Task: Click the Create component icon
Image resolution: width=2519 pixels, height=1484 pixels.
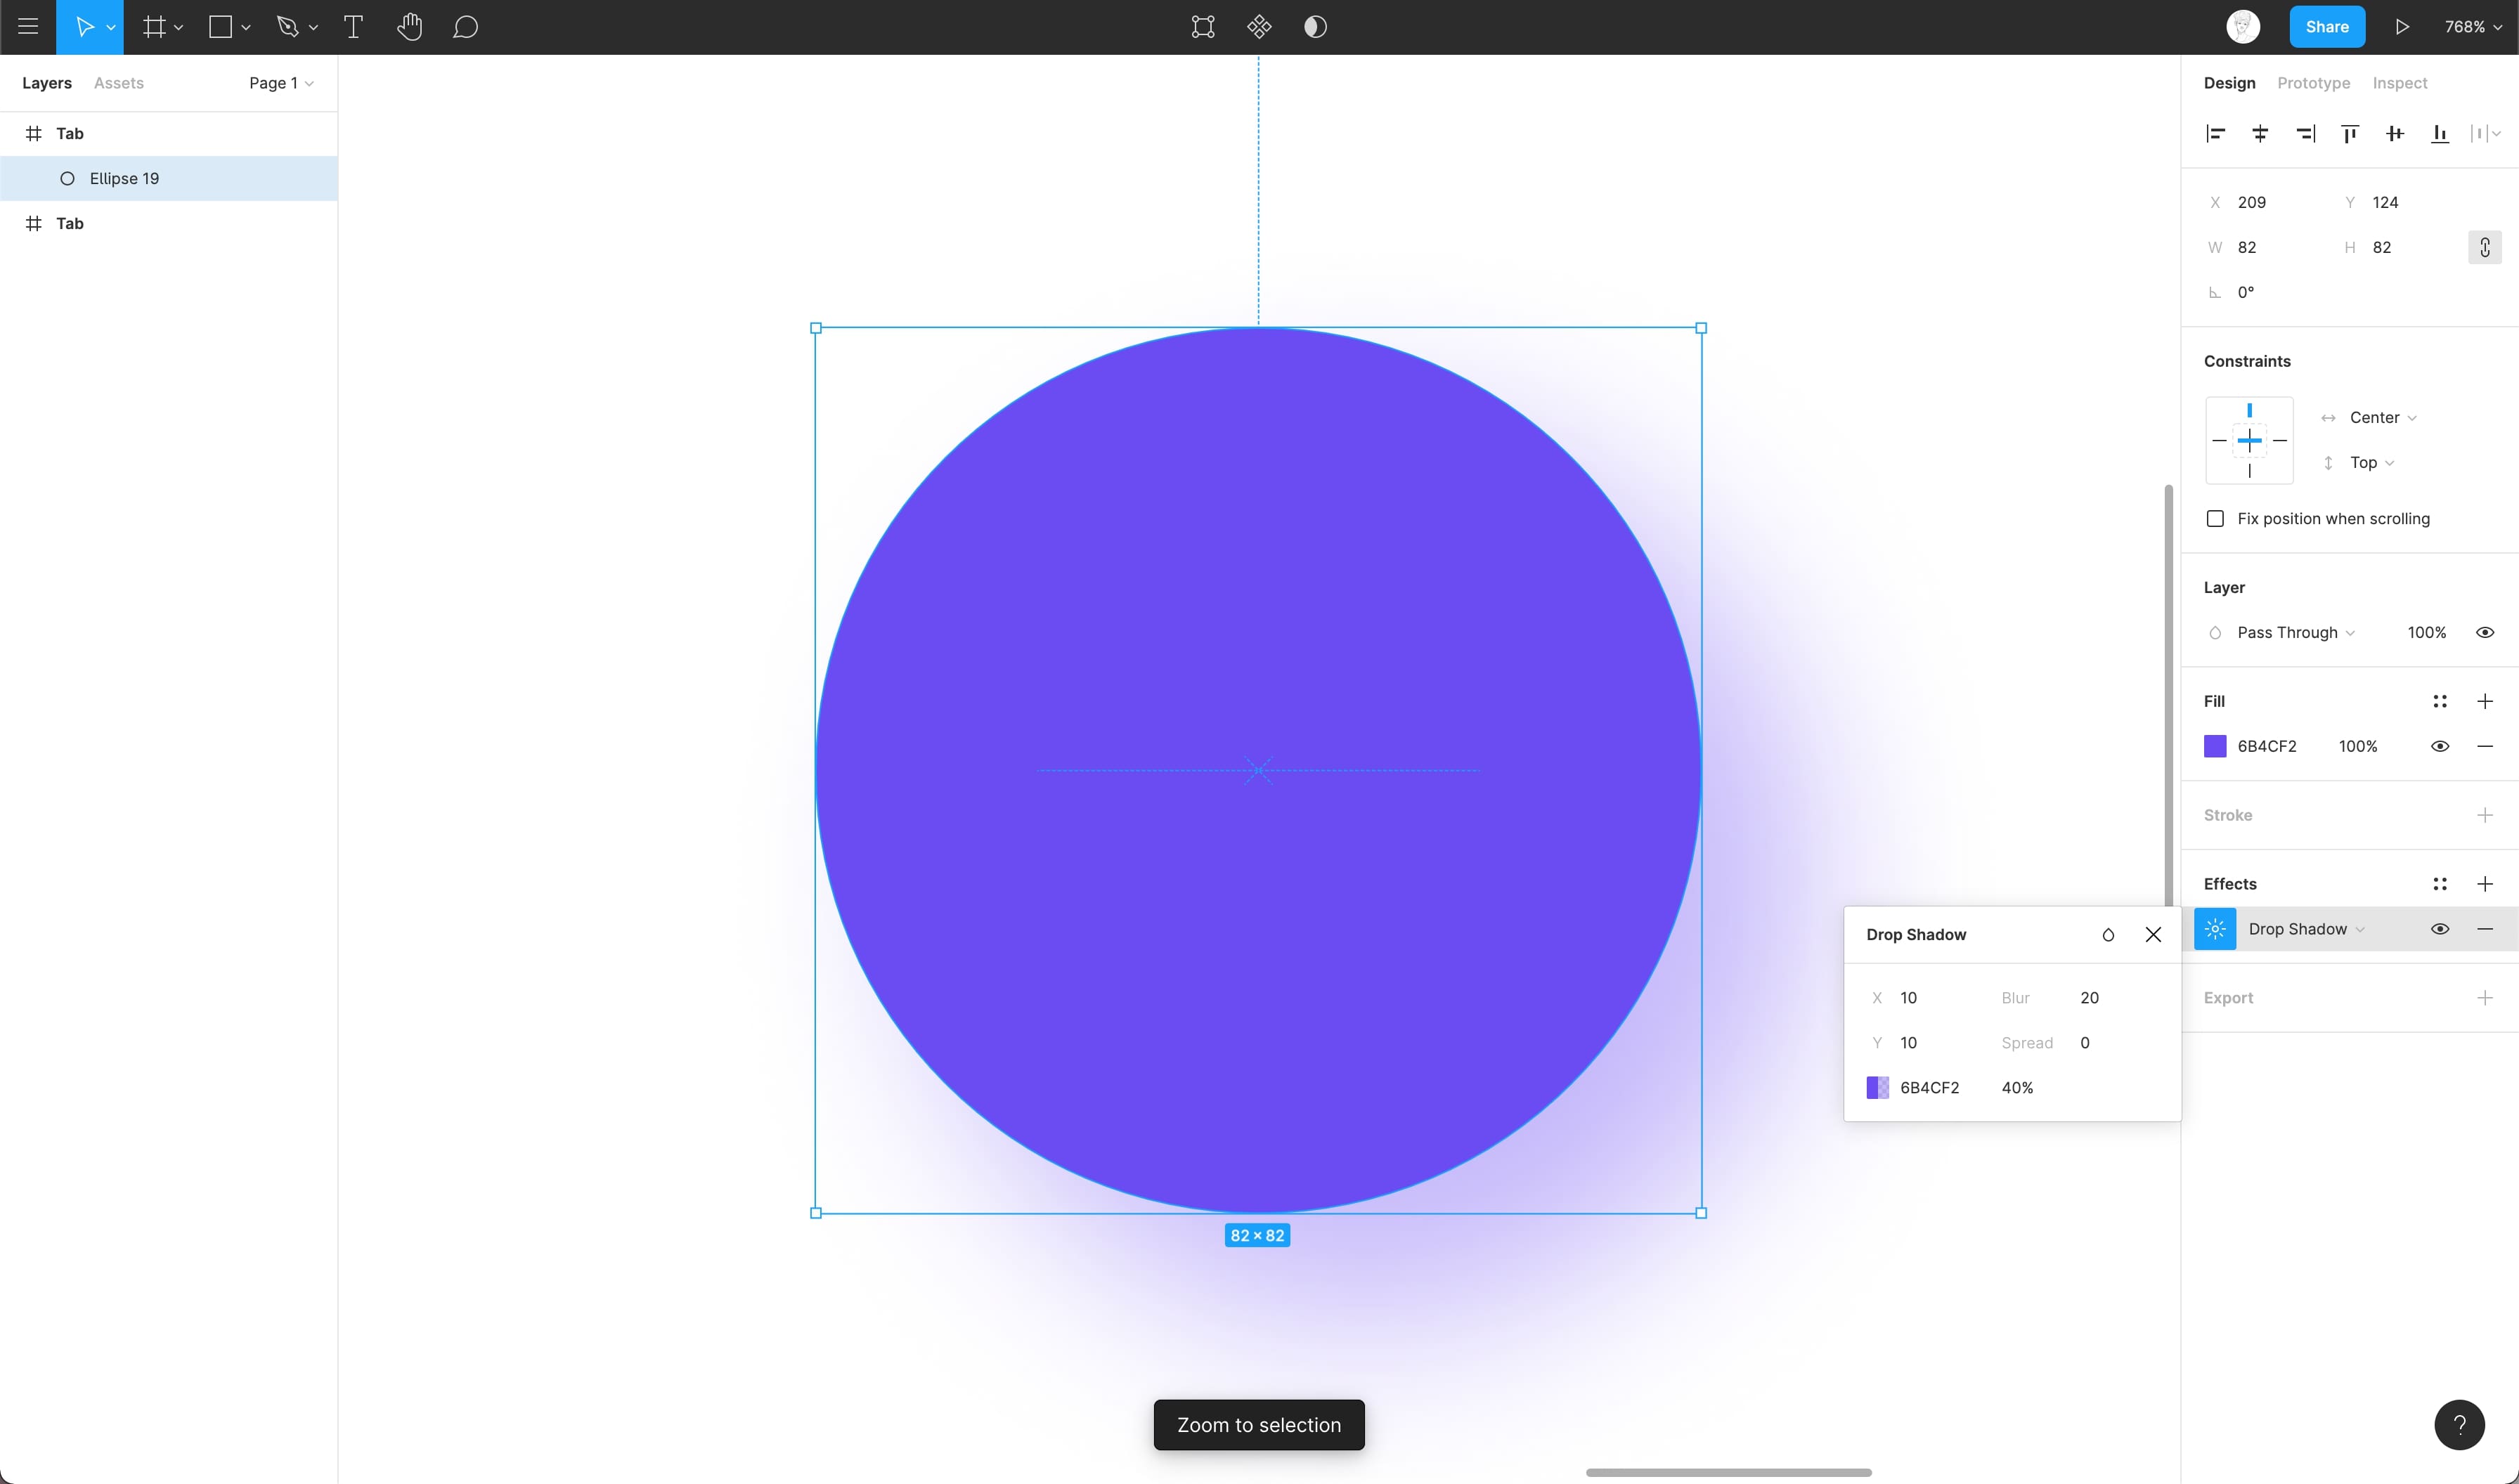Action: point(1259,27)
